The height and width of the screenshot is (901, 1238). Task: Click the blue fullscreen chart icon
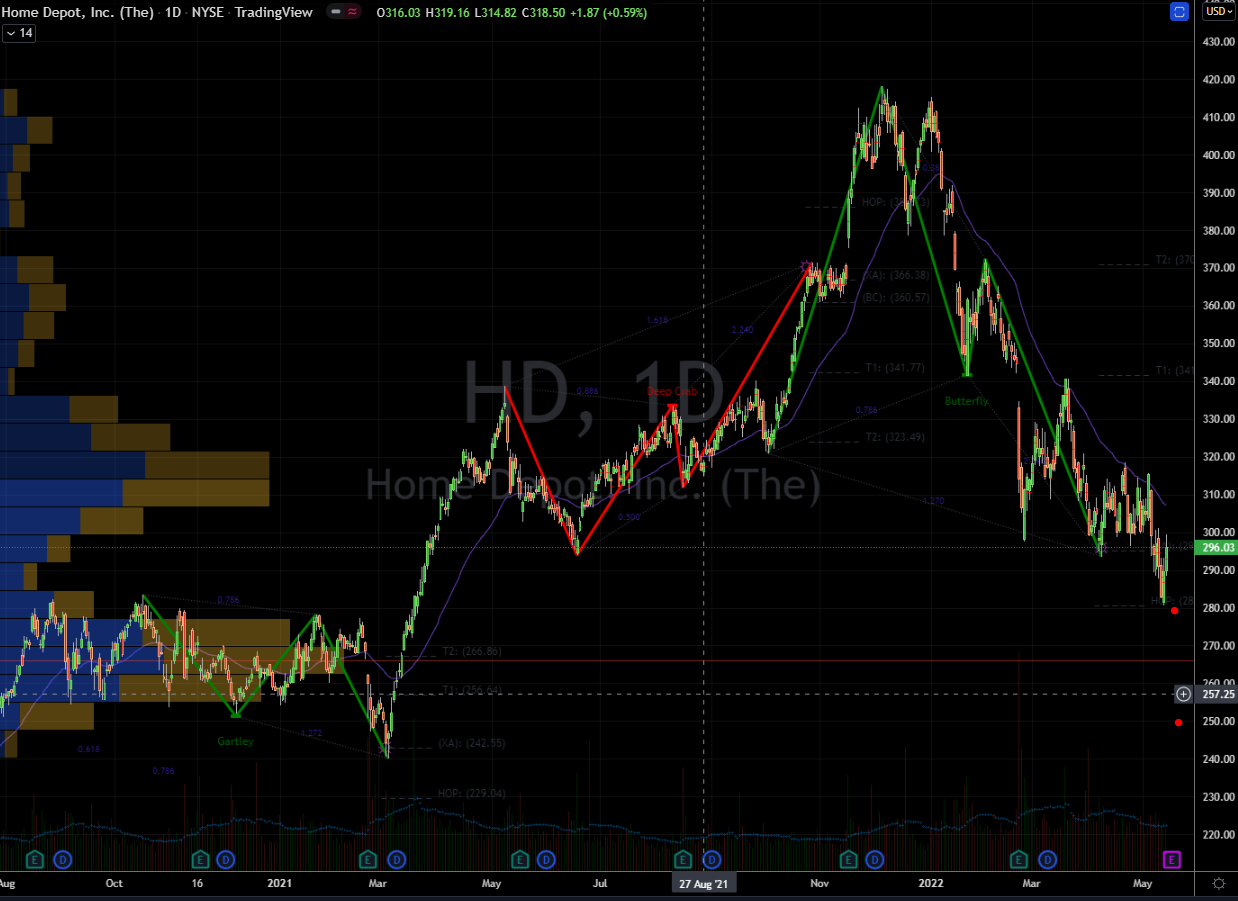(x=1179, y=12)
